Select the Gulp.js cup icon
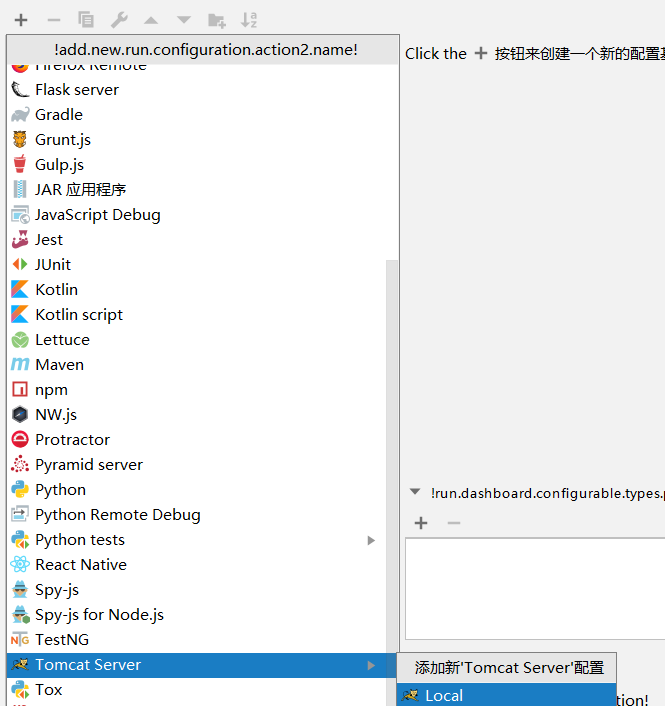The image size is (665, 706). (x=20, y=164)
